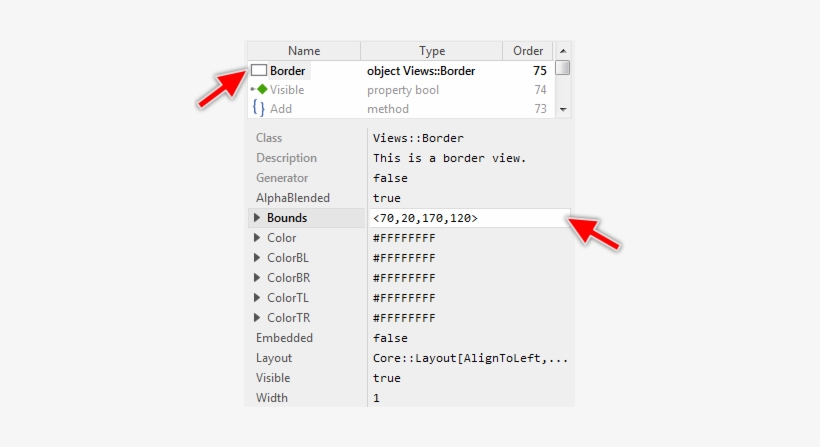The width and height of the screenshot is (820, 447).
Task: Click the Layout value Core::Layout field
Action: [469, 358]
